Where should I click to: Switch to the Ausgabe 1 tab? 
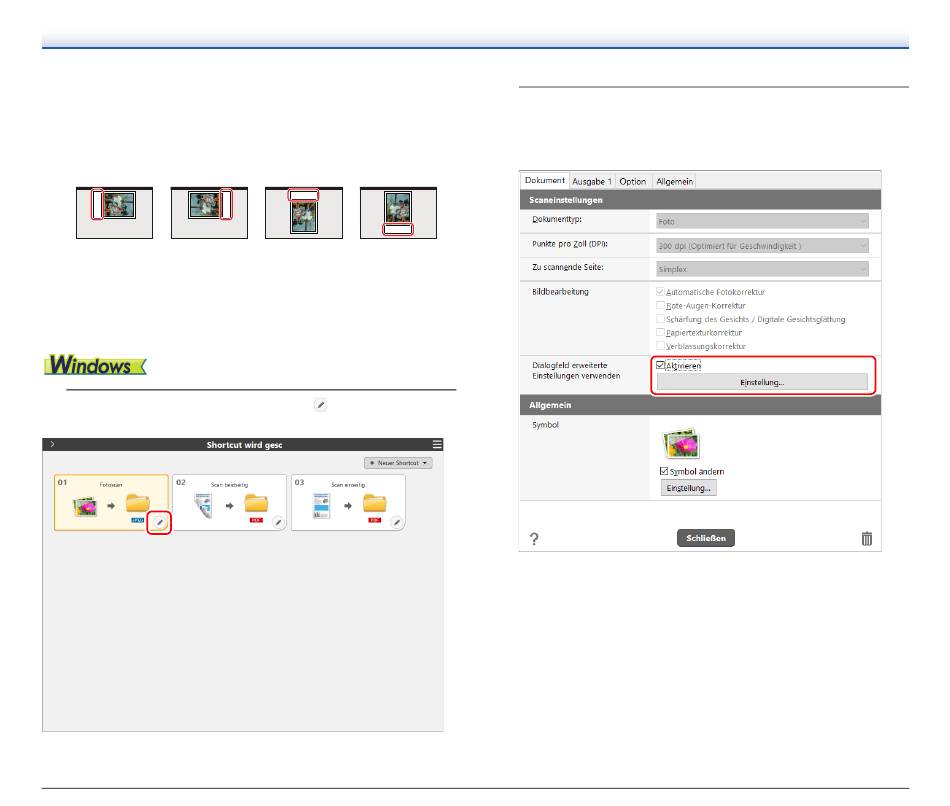click(x=592, y=181)
